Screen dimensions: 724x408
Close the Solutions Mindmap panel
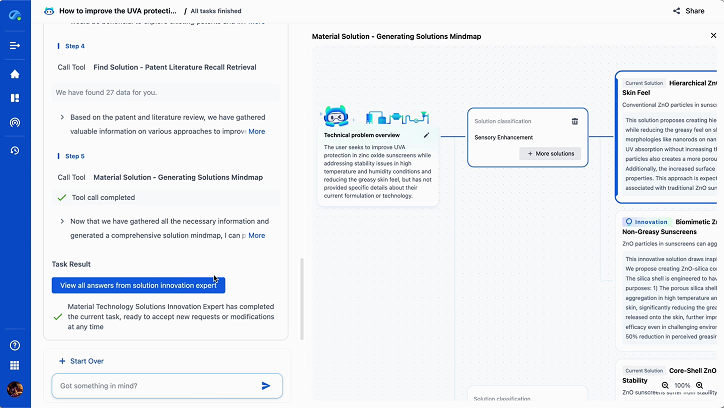tap(713, 36)
